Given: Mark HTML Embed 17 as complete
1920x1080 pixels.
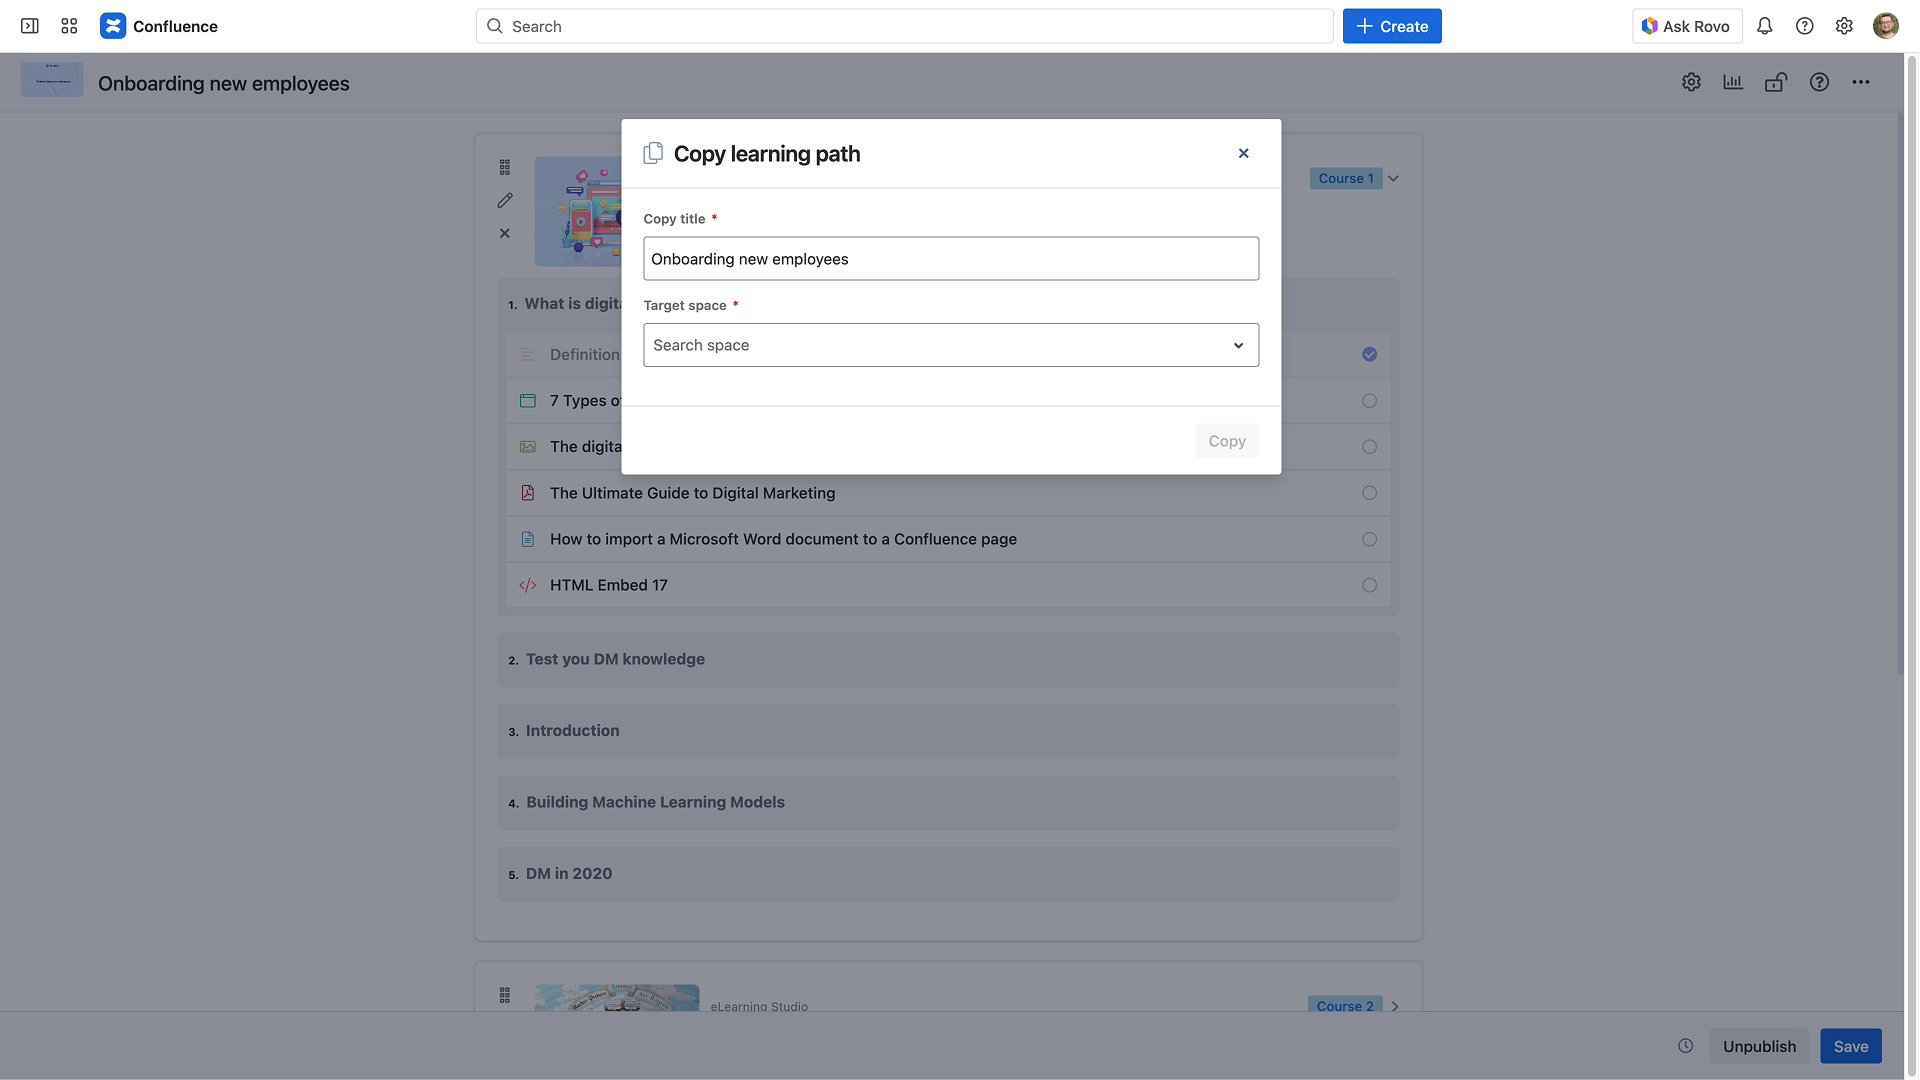Looking at the screenshot, I should (x=1369, y=585).
